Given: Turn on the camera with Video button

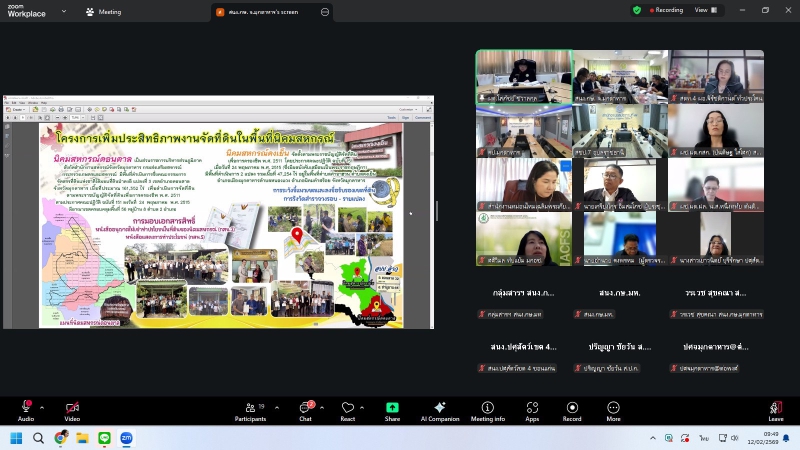Looking at the screenshot, I should (72, 410).
